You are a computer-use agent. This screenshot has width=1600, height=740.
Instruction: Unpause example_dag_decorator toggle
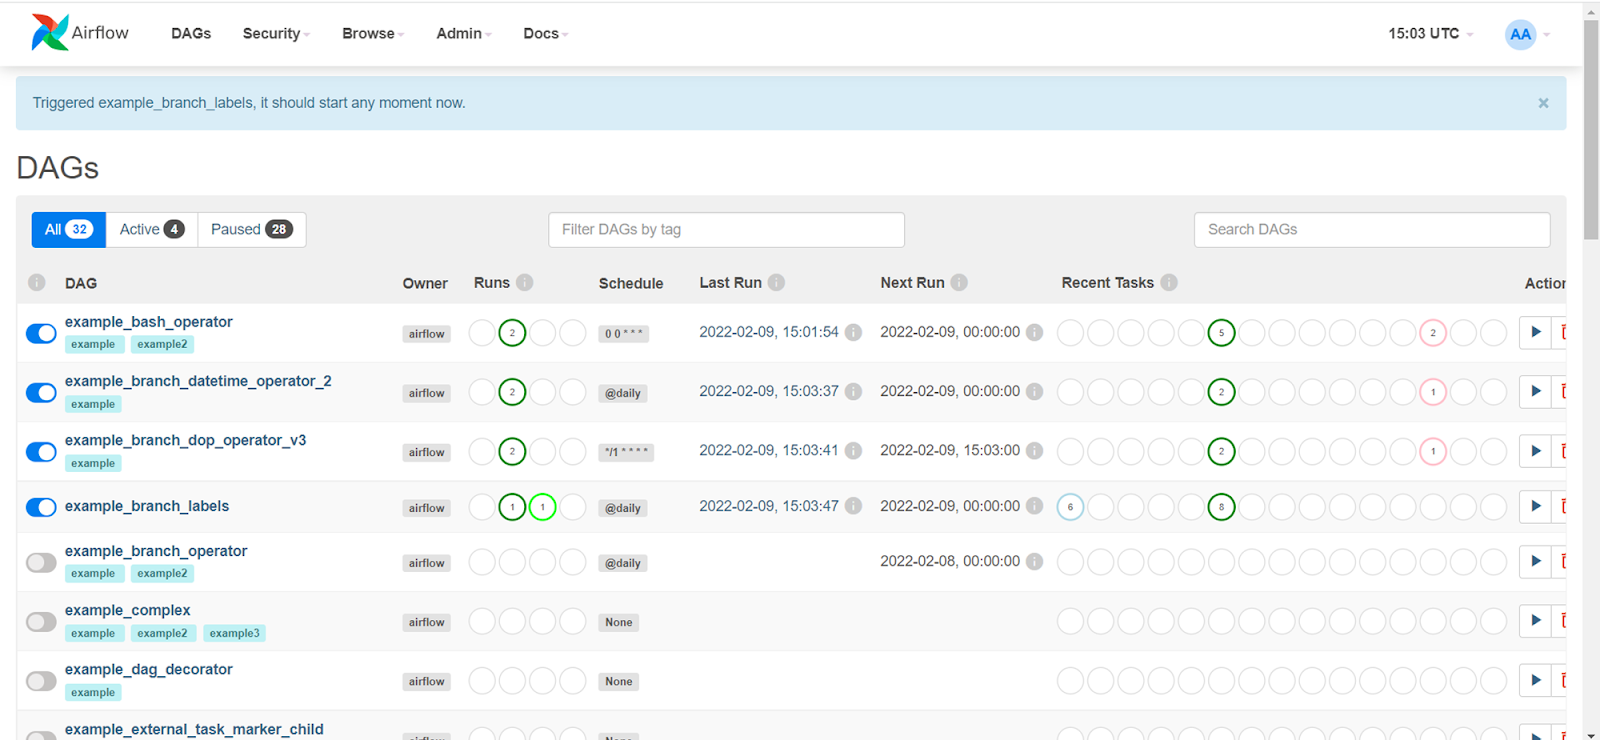click(x=41, y=681)
